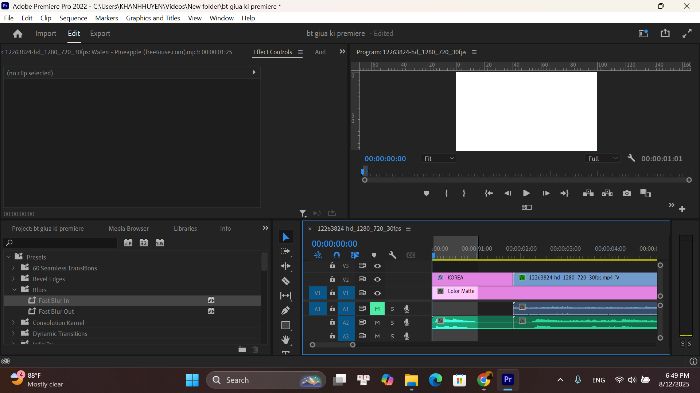
Task: Toggle Linked Selection in timeline
Action: (355, 255)
